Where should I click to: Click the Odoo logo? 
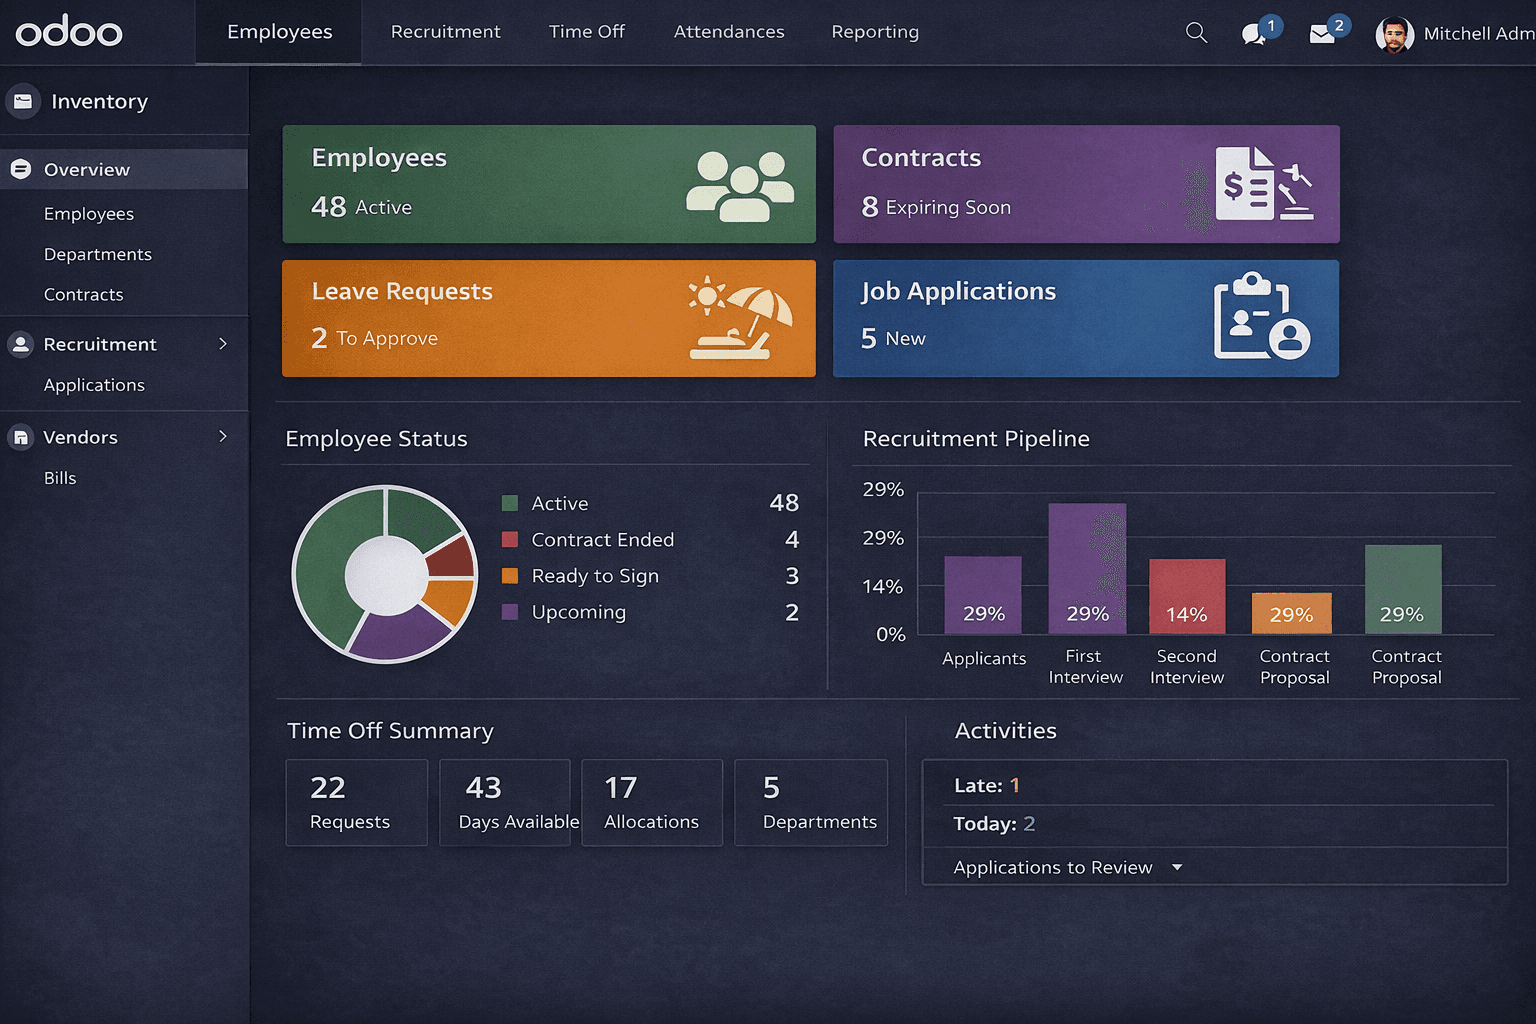coord(69,32)
